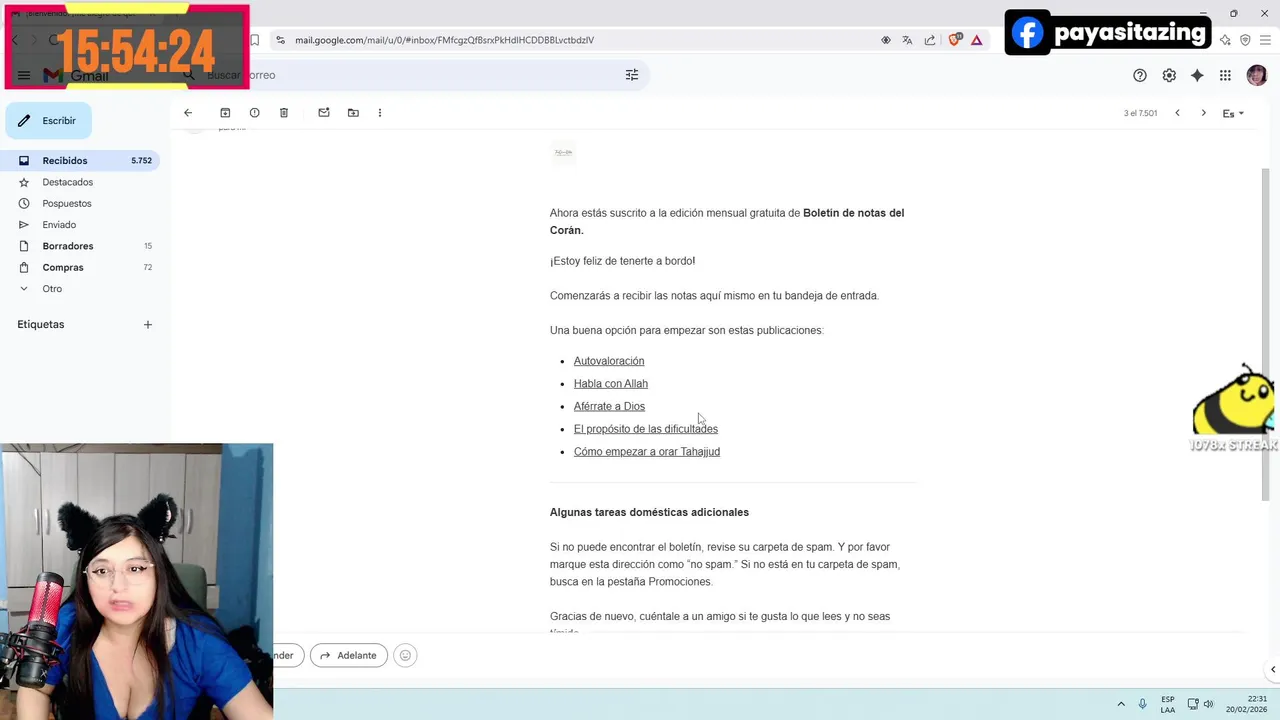Screen dimensions: 1280x720
Task: Open more options three-dot menu
Action: pyautogui.click(x=380, y=113)
